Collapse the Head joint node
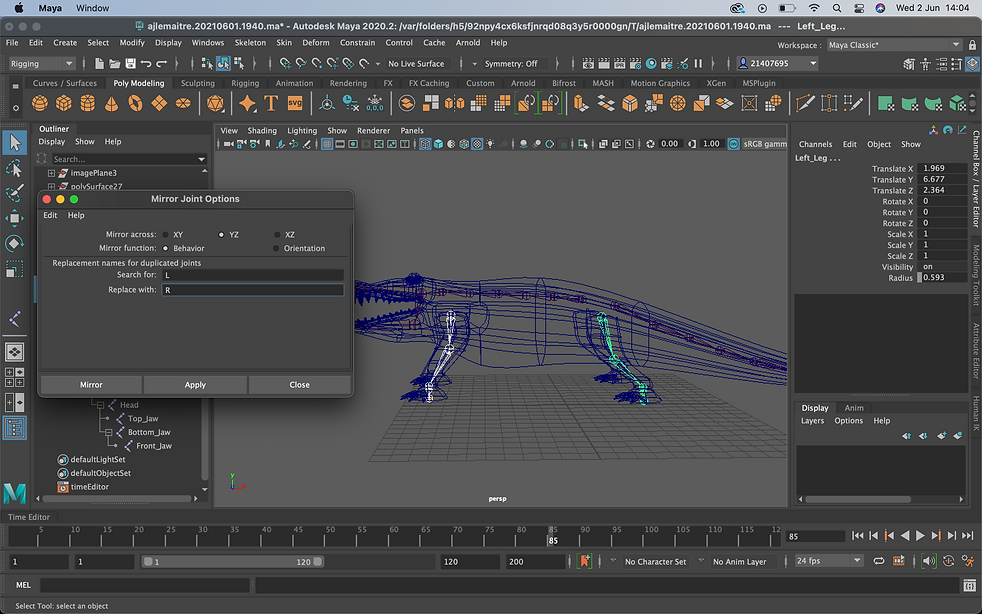This screenshot has height=614, width=982. 100,405
